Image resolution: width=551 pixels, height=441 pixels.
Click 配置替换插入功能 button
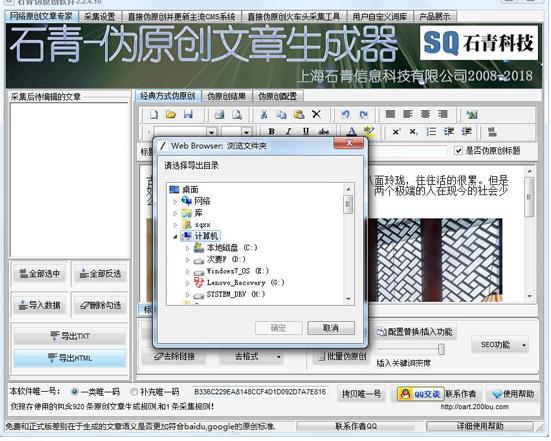pyautogui.click(x=415, y=332)
